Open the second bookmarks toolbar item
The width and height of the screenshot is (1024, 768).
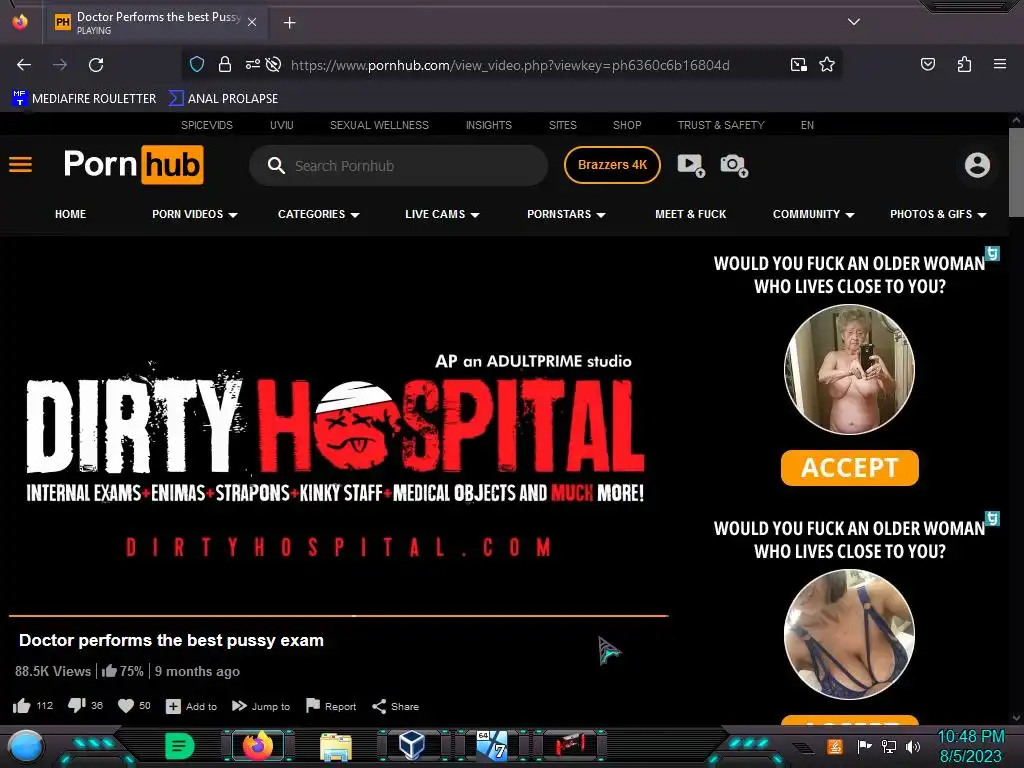[x=223, y=99]
